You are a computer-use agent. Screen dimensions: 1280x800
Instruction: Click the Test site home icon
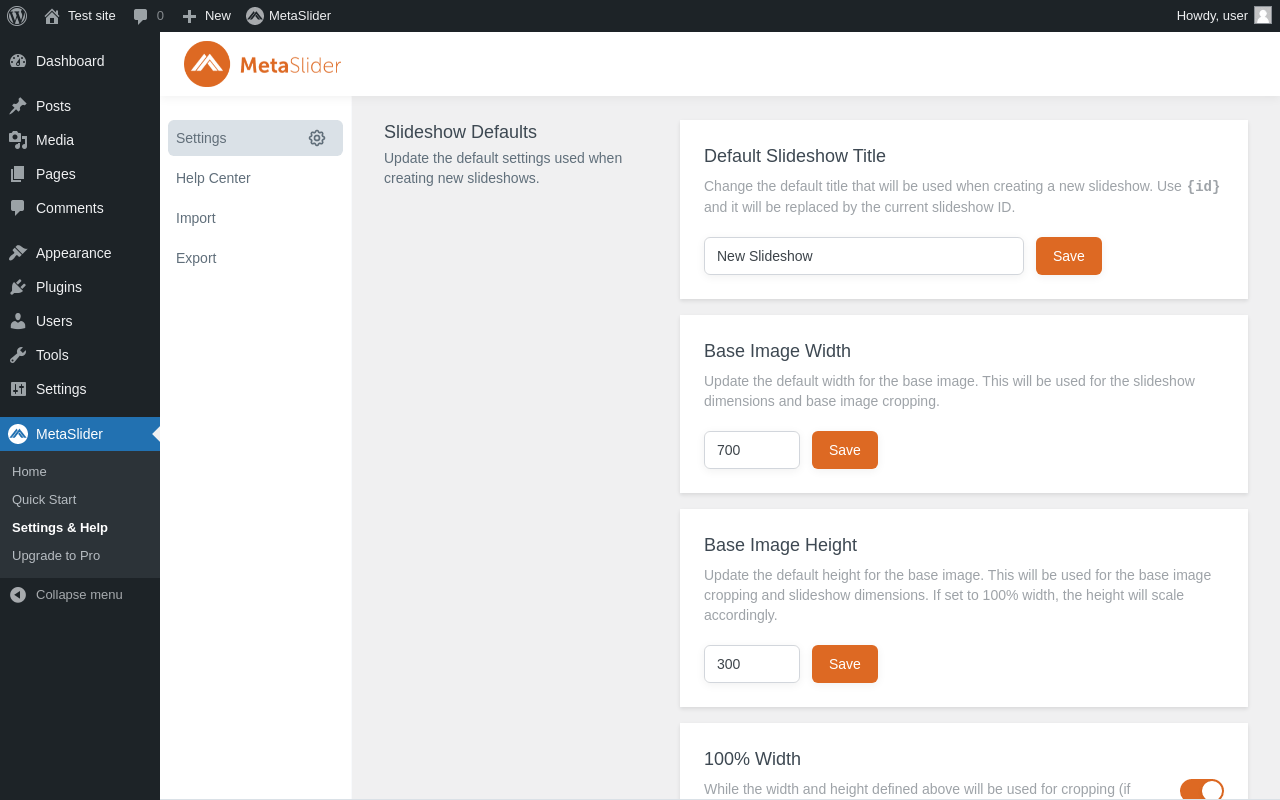[x=52, y=16]
